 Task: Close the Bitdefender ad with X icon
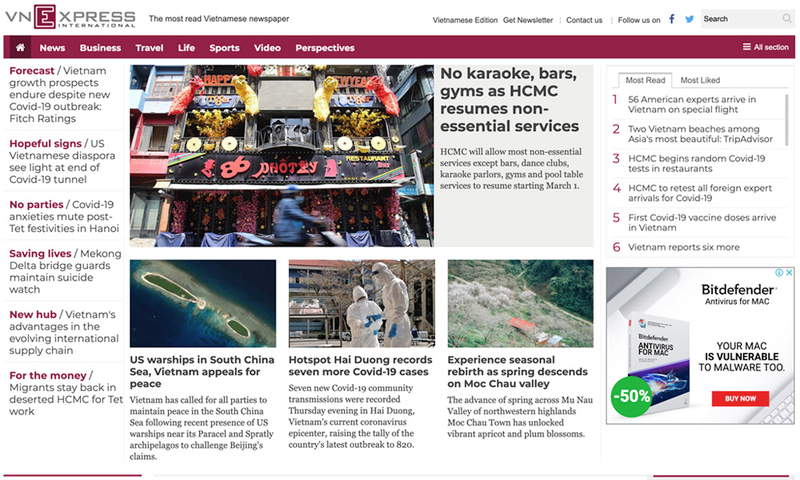pos(789,273)
